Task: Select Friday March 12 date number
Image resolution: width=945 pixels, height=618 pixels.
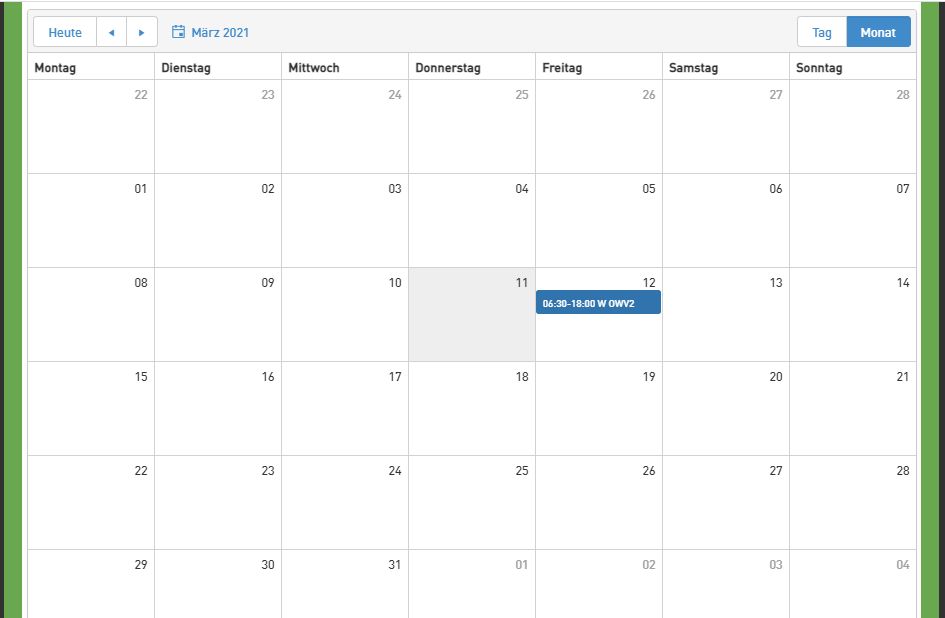Action: 648,283
